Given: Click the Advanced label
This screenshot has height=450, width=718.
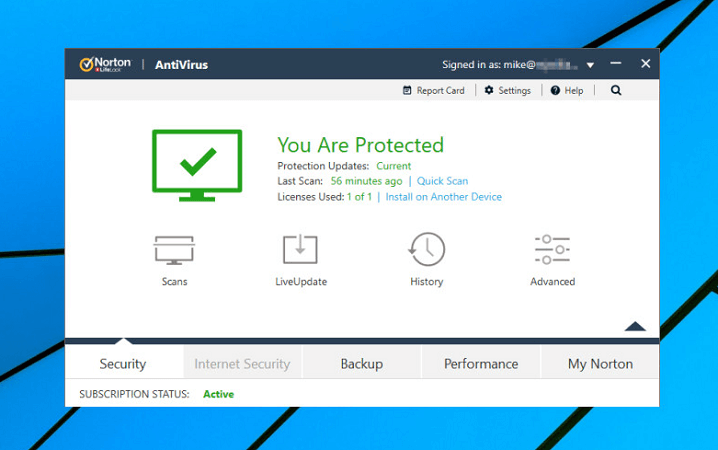Looking at the screenshot, I should [x=552, y=282].
